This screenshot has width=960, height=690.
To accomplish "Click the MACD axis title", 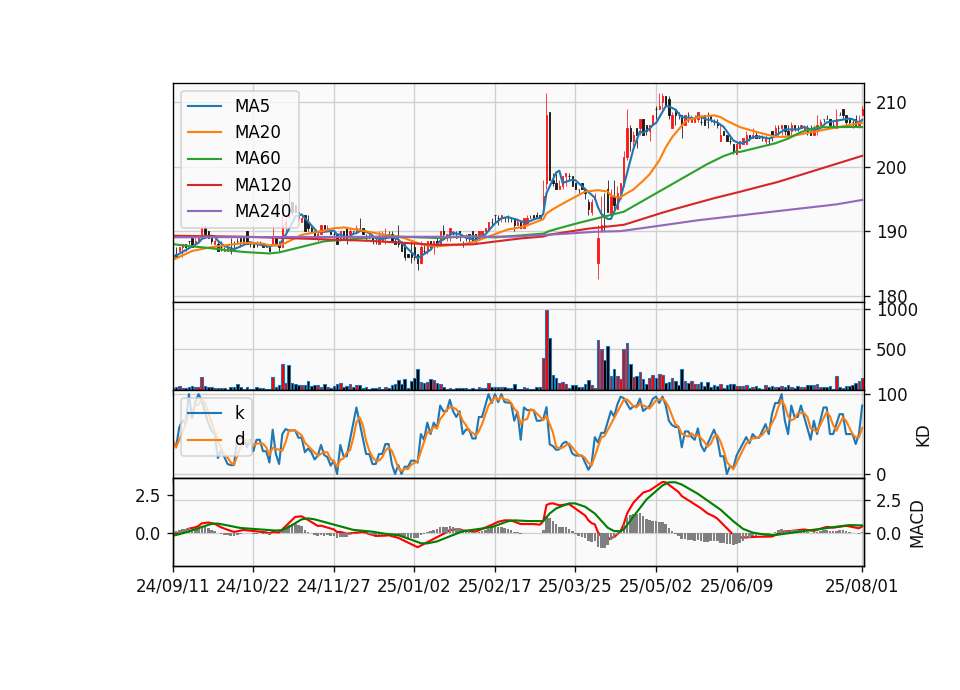I will 917,524.
